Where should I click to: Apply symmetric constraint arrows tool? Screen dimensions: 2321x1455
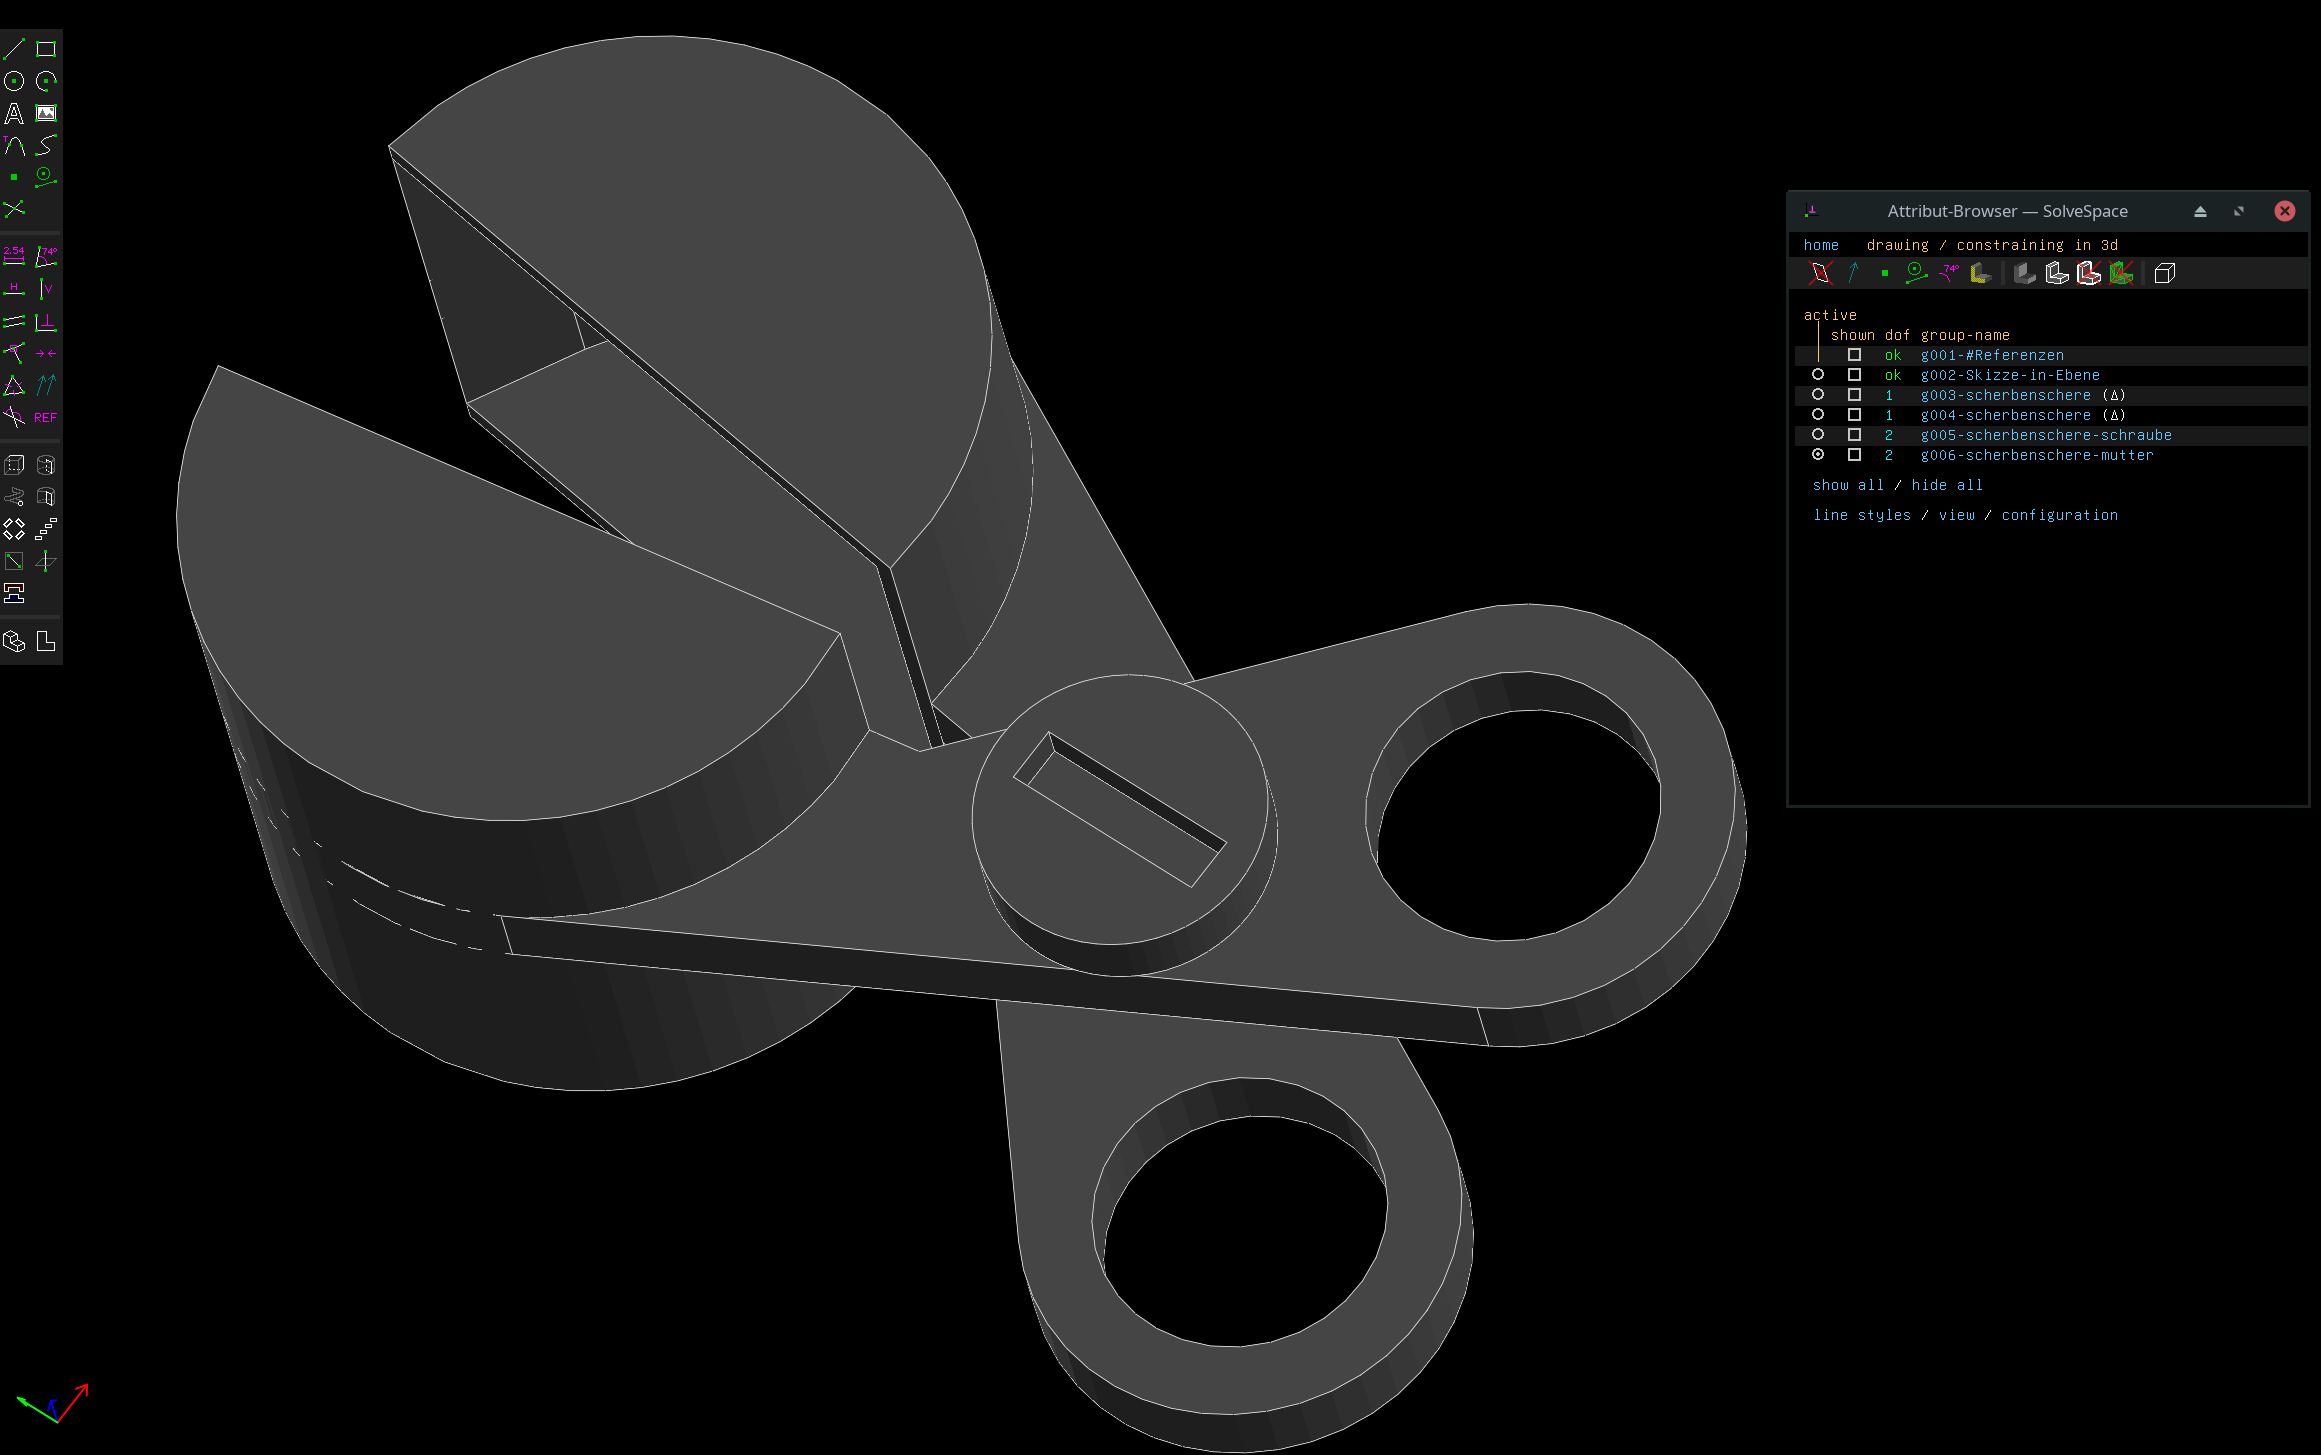click(x=46, y=353)
